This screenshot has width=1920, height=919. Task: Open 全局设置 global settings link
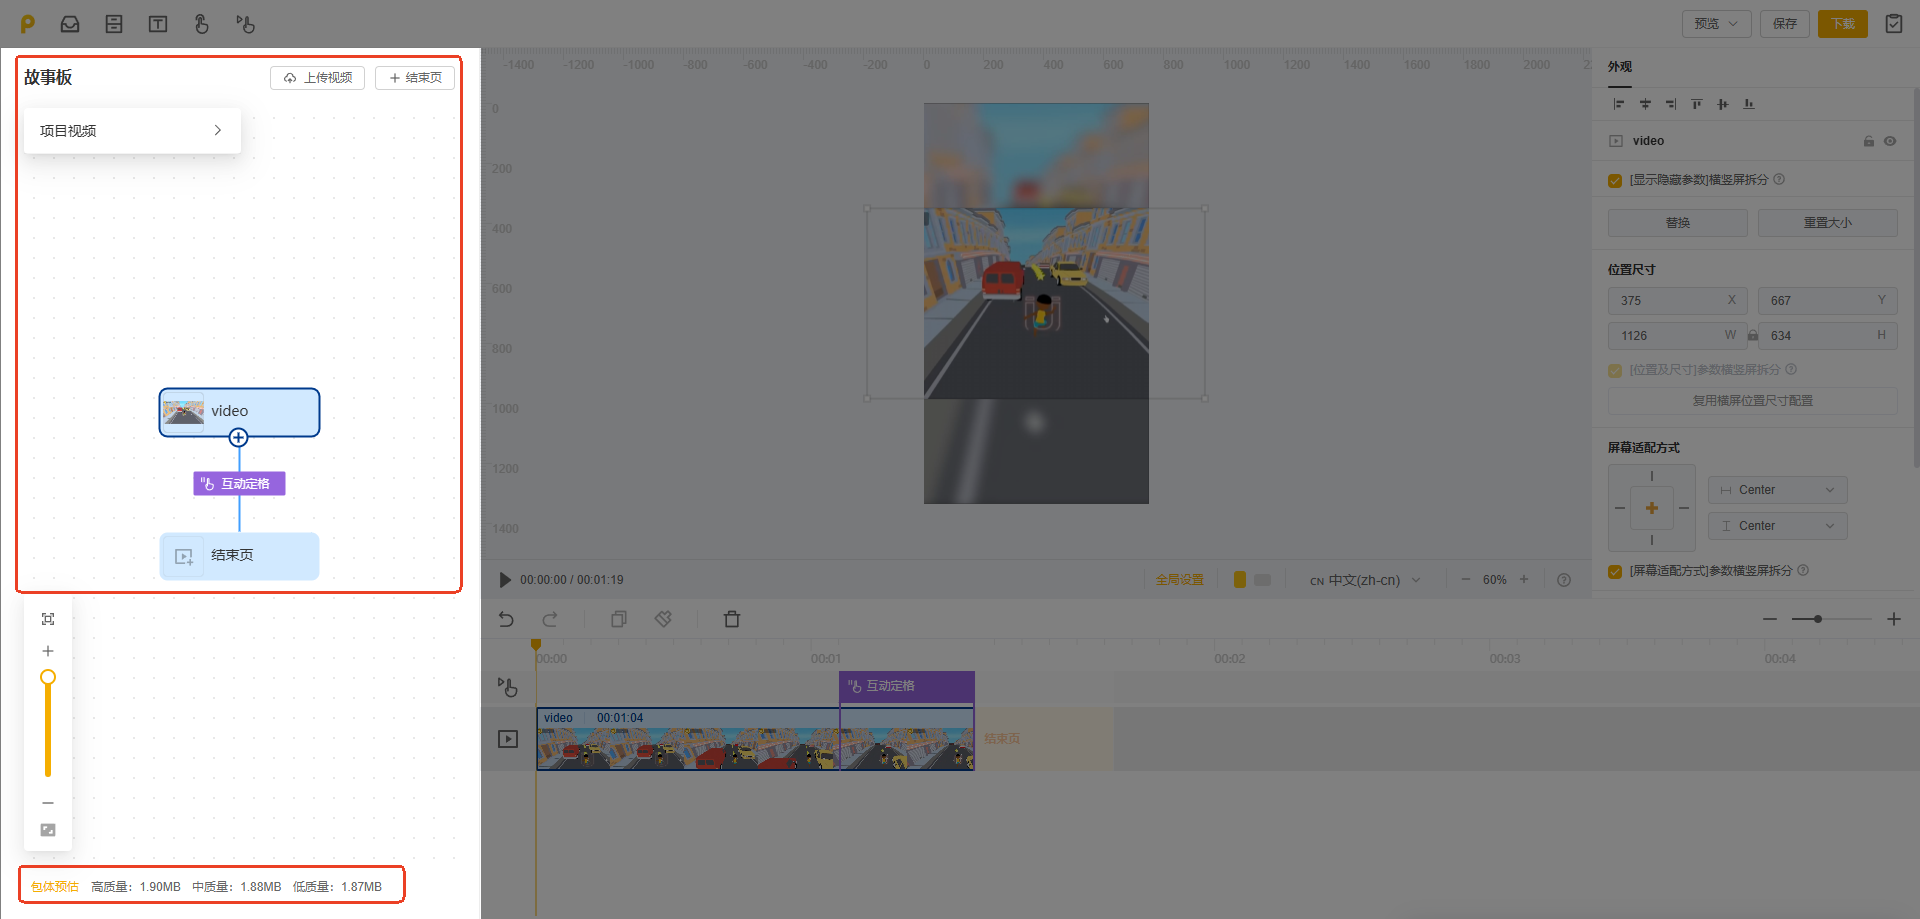click(x=1179, y=580)
